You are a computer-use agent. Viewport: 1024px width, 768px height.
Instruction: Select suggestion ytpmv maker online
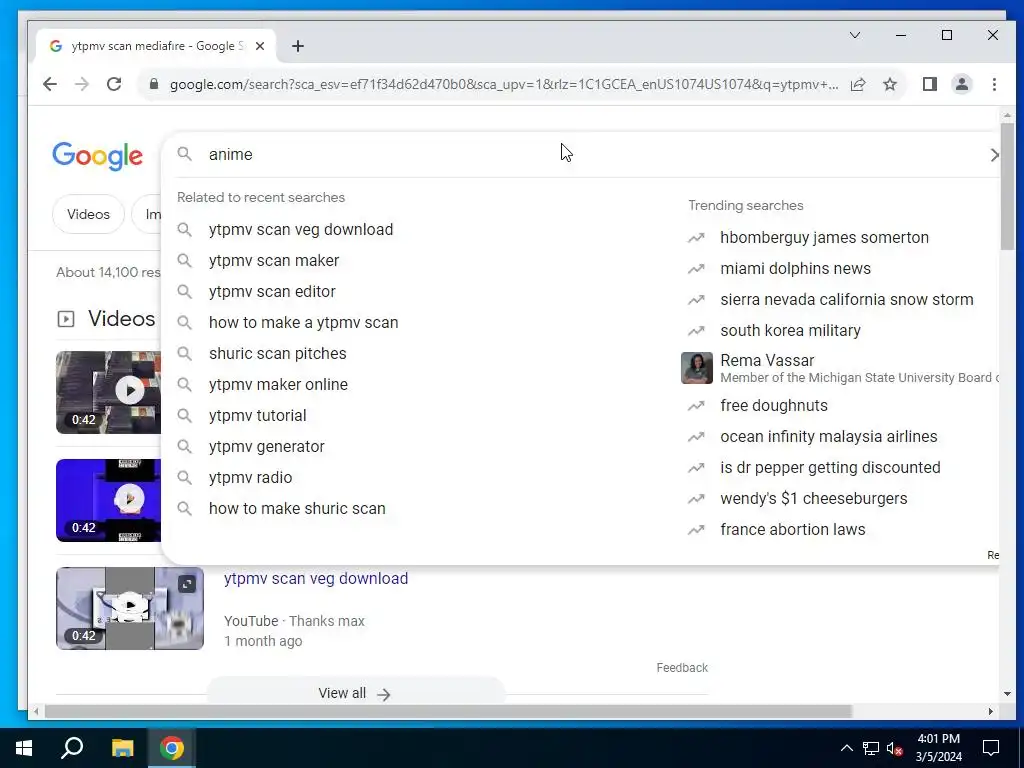tap(278, 385)
